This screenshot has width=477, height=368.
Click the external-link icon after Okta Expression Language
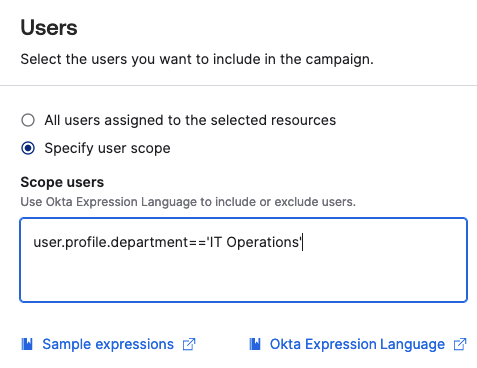click(460, 344)
